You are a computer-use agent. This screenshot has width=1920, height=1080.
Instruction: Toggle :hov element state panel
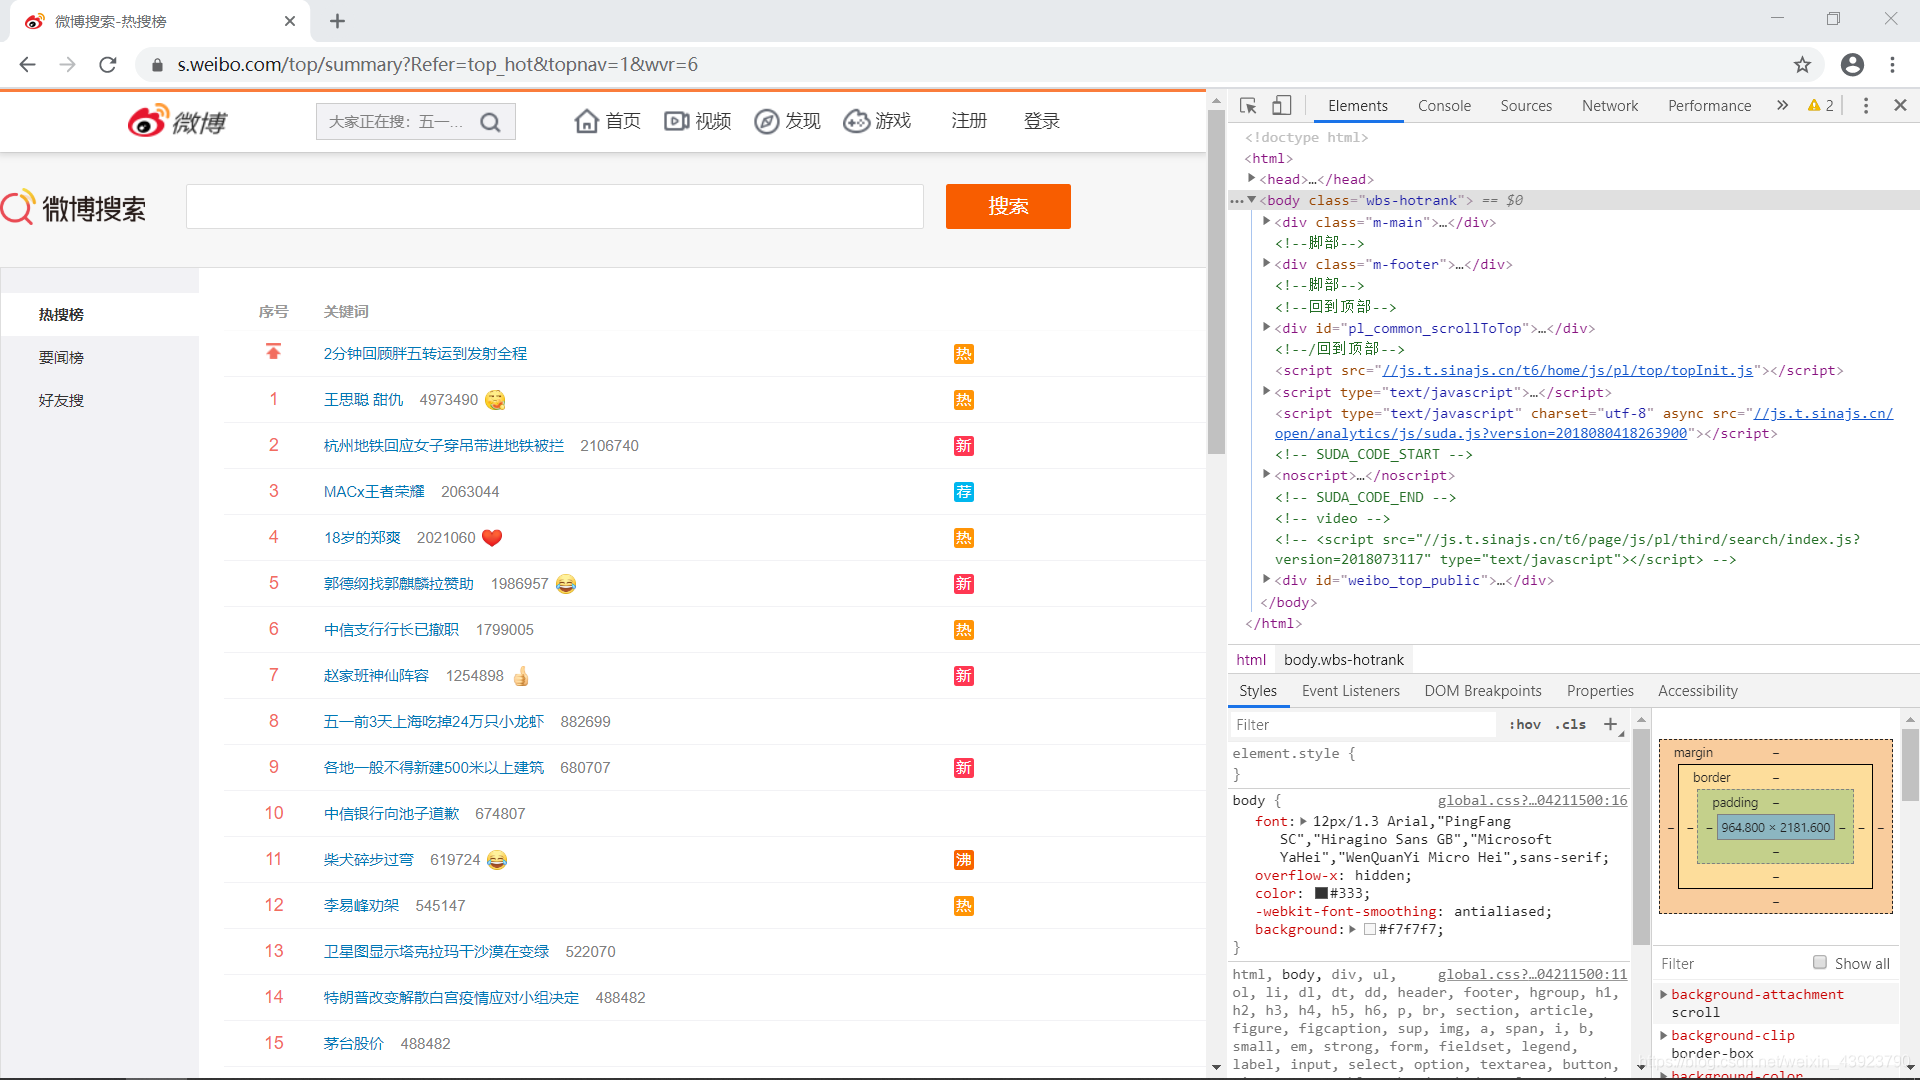[x=1525, y=724]
